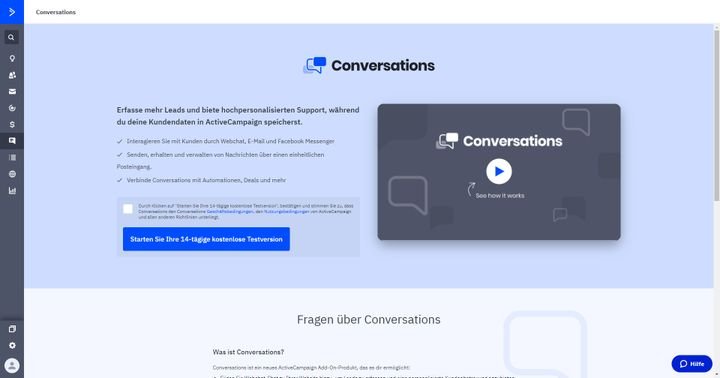
Task: Open the Geschäftsbedingungen link
Action: (x=230, y=212)
